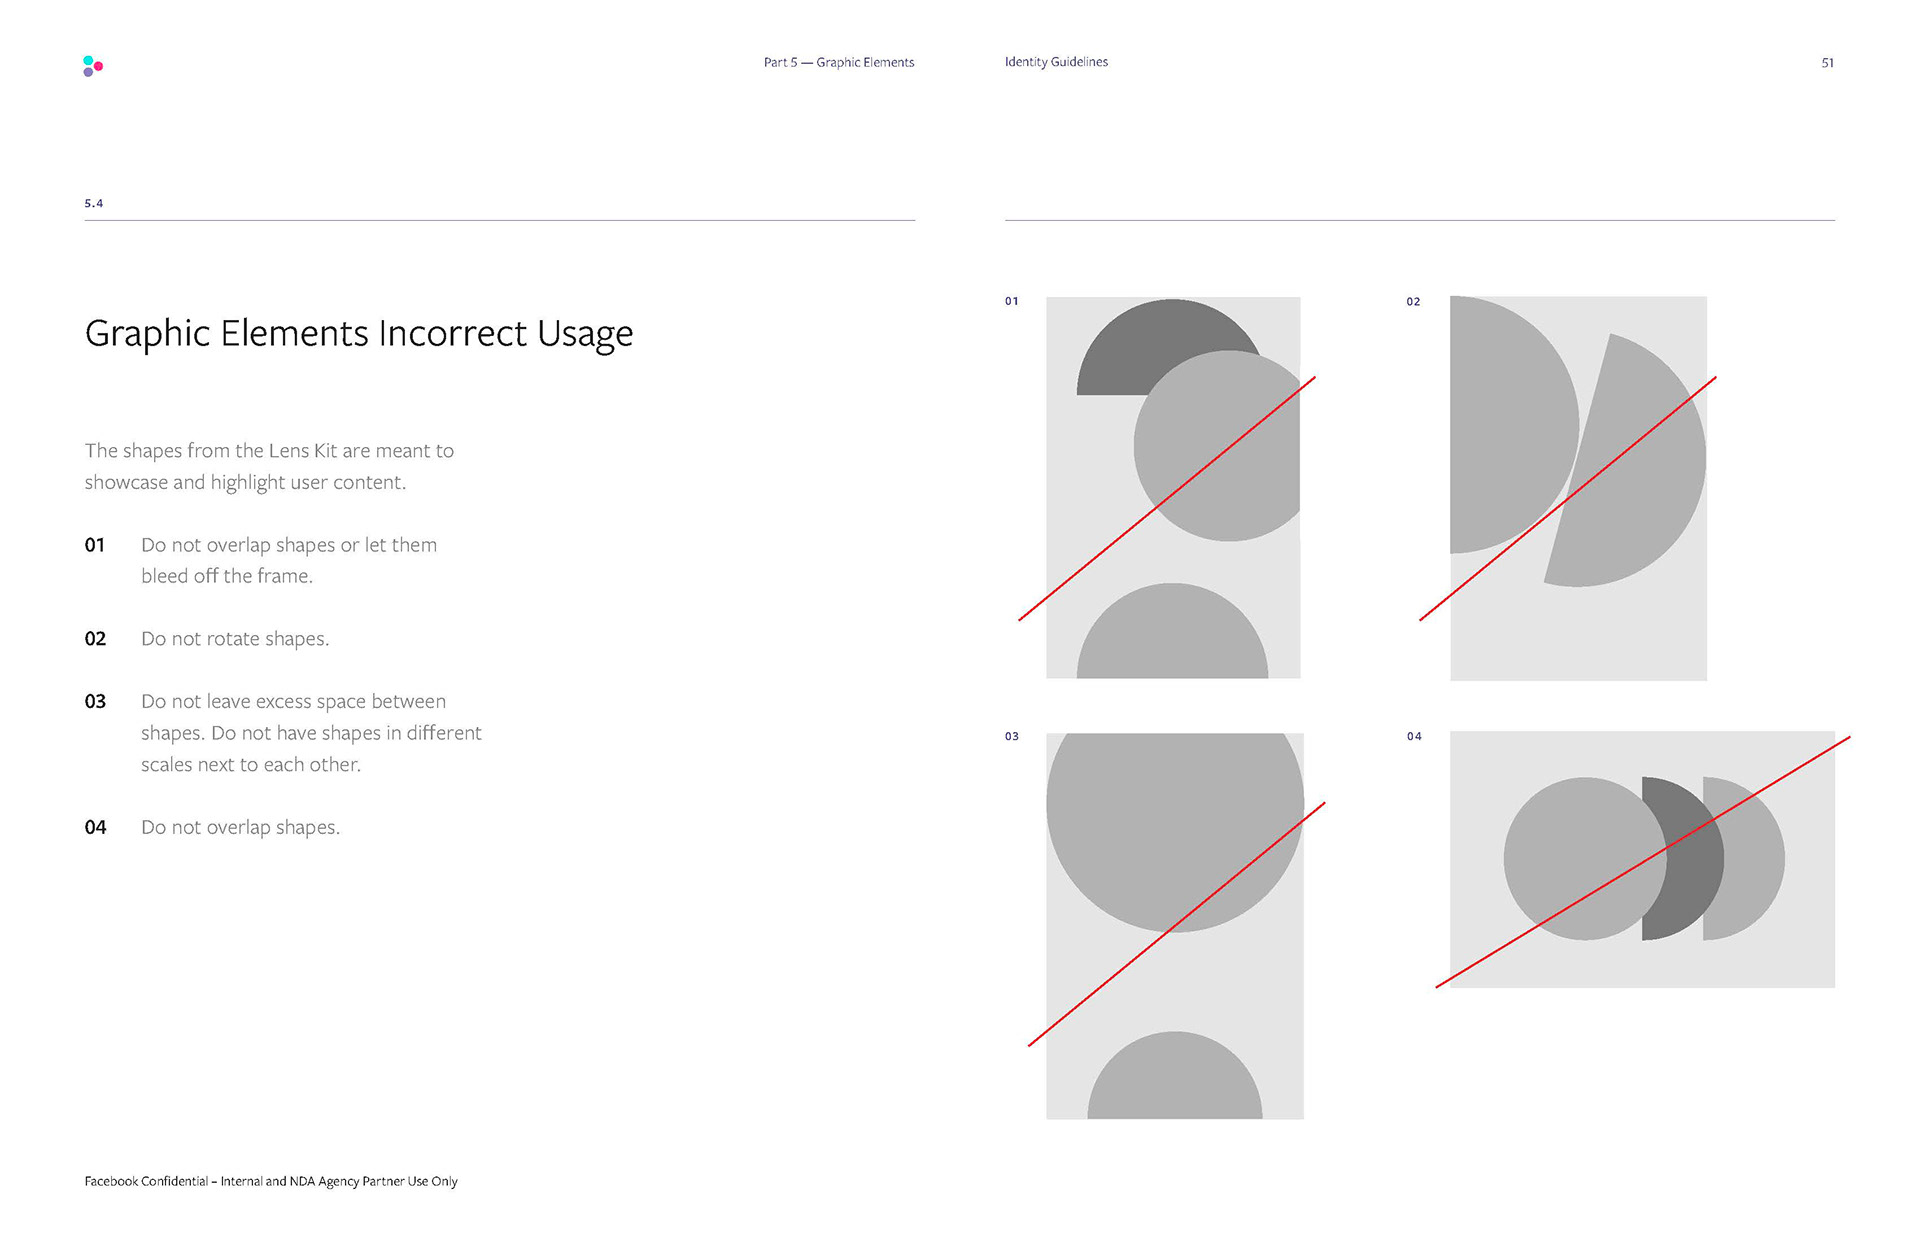1920x1242 pixels.
Task: Click the bold list number 02
Action: point(95,639)
